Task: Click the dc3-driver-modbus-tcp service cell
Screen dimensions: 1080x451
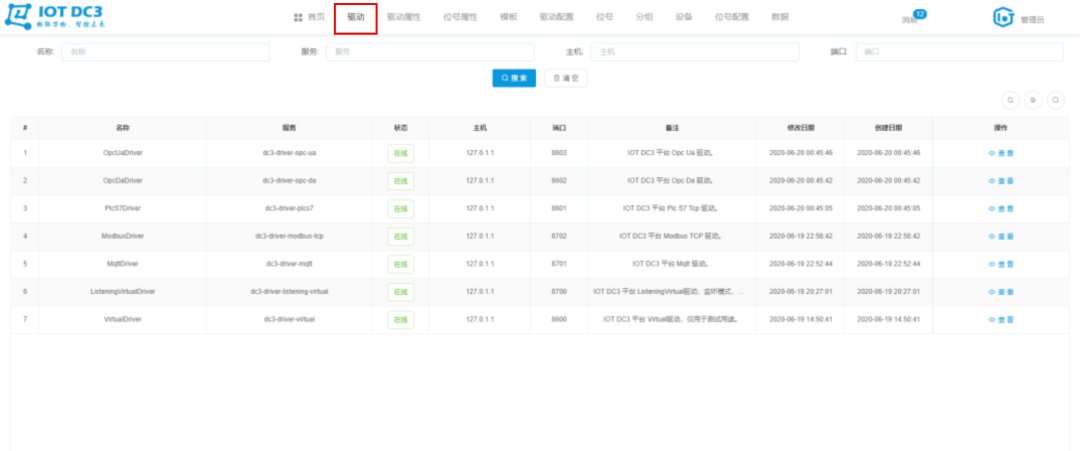Action: [289, 236]
